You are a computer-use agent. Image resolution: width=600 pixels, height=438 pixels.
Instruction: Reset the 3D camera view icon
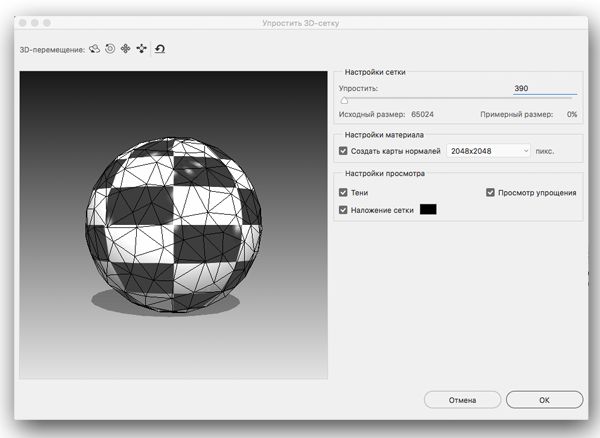(160, 49)
